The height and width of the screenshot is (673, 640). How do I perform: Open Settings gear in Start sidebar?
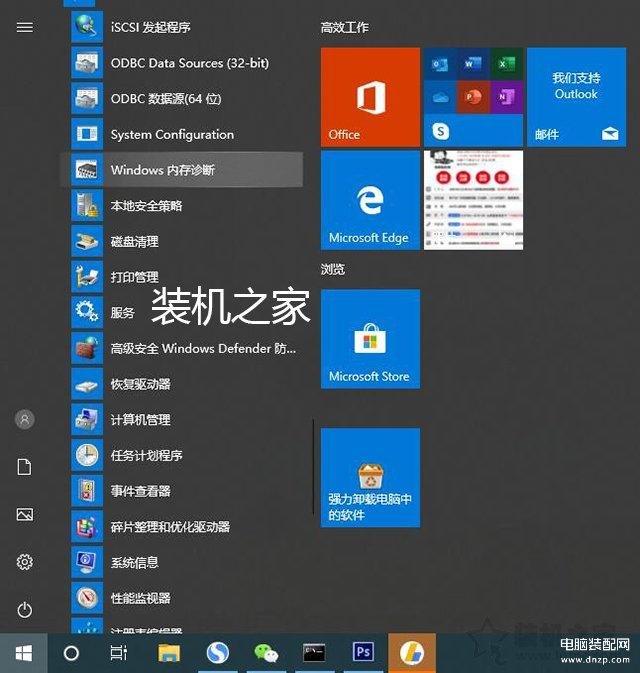(24, 562)
